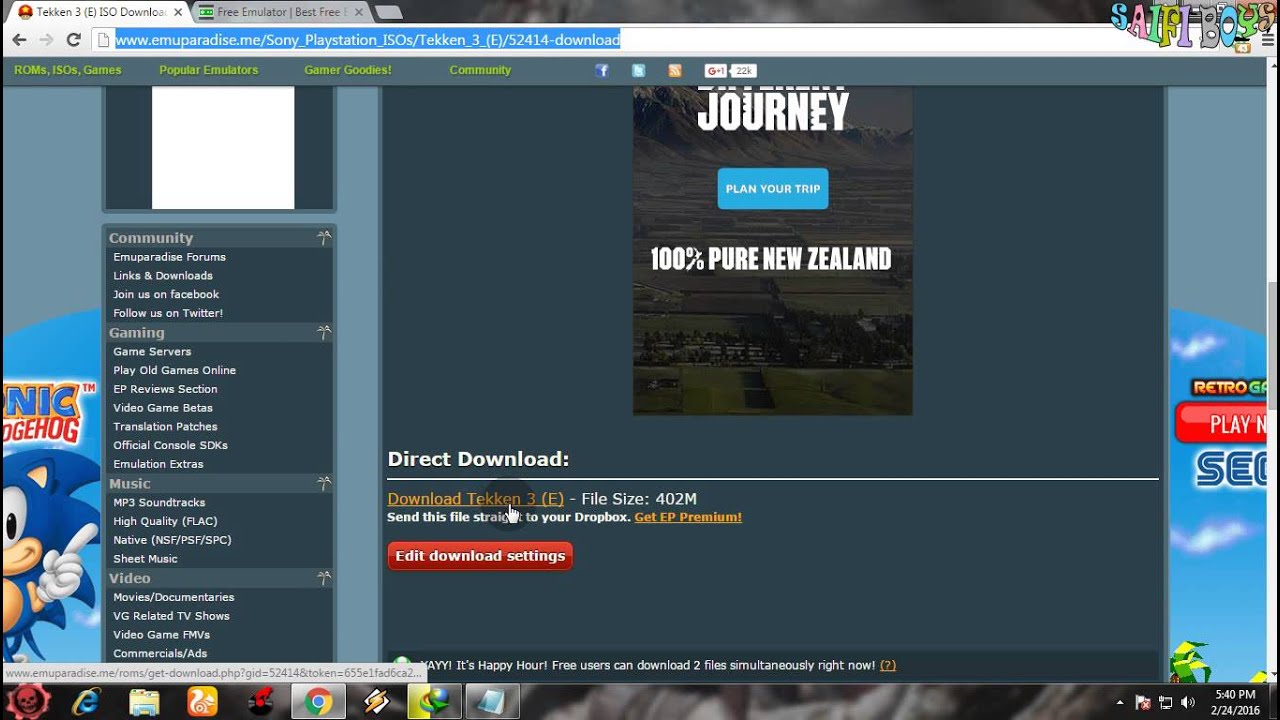1280x720 pixels.
Task: Click the Happy Hour (?) help link
Action: click(888, 665)
